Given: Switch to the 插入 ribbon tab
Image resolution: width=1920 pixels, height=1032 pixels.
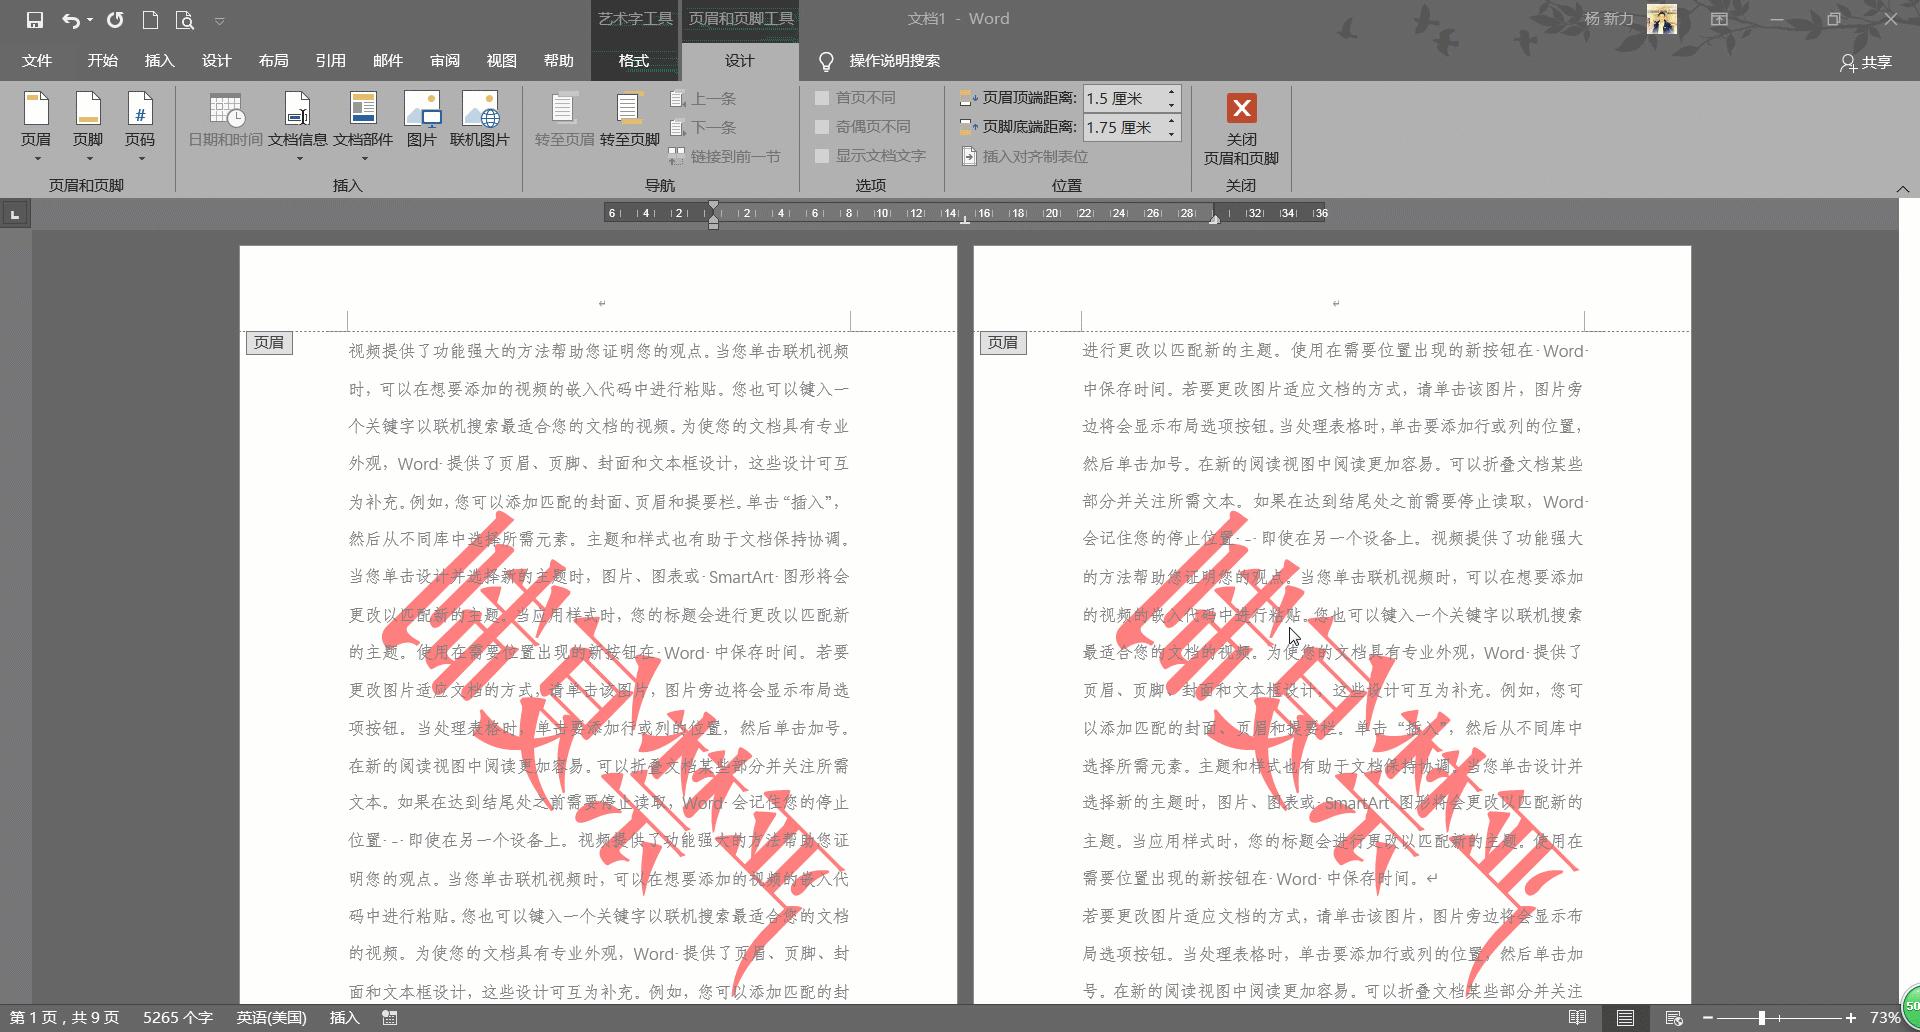Looking at the screenshot, I should pyautogui.click(x=158, y=60).
